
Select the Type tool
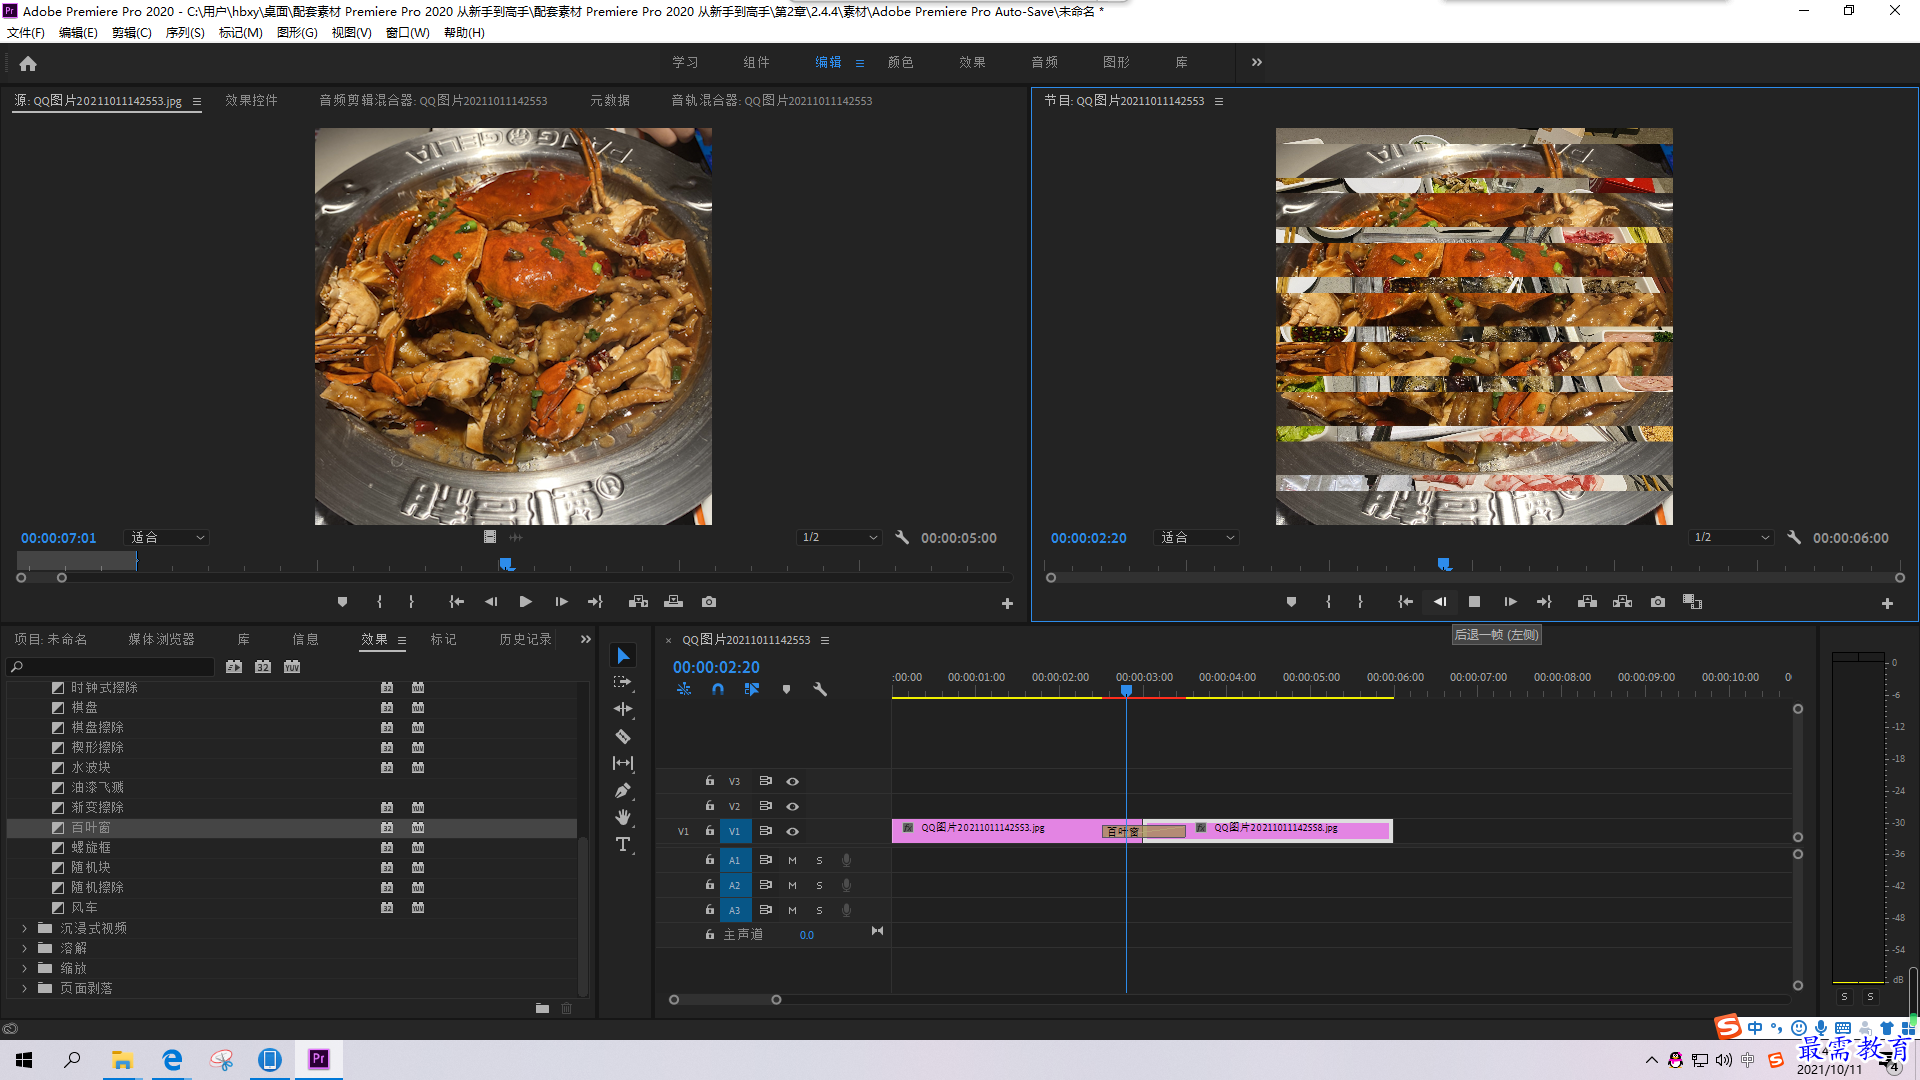tap(623, 845)
